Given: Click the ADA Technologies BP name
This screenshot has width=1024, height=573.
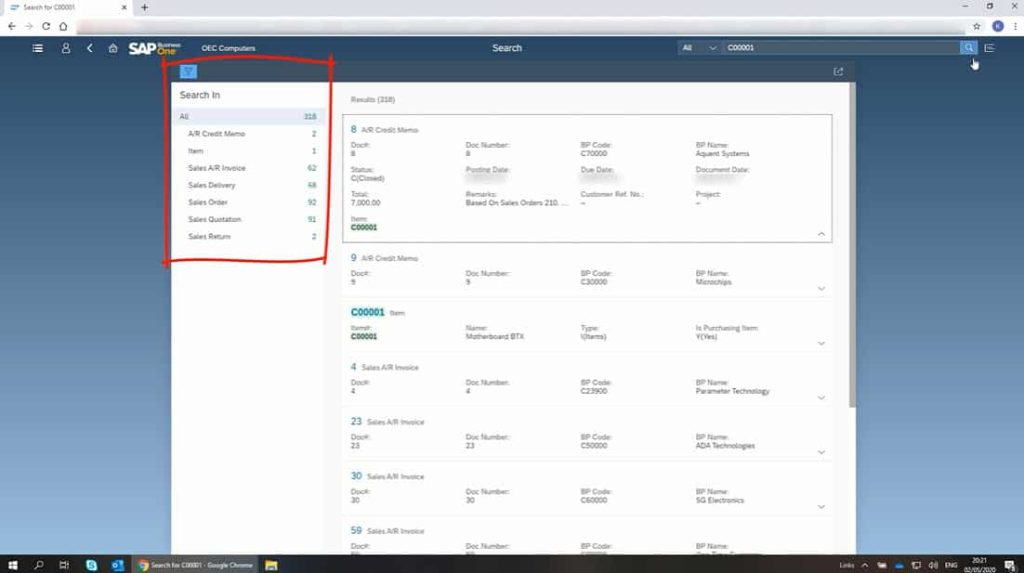Looking at the screenshot, I should 725,446.
